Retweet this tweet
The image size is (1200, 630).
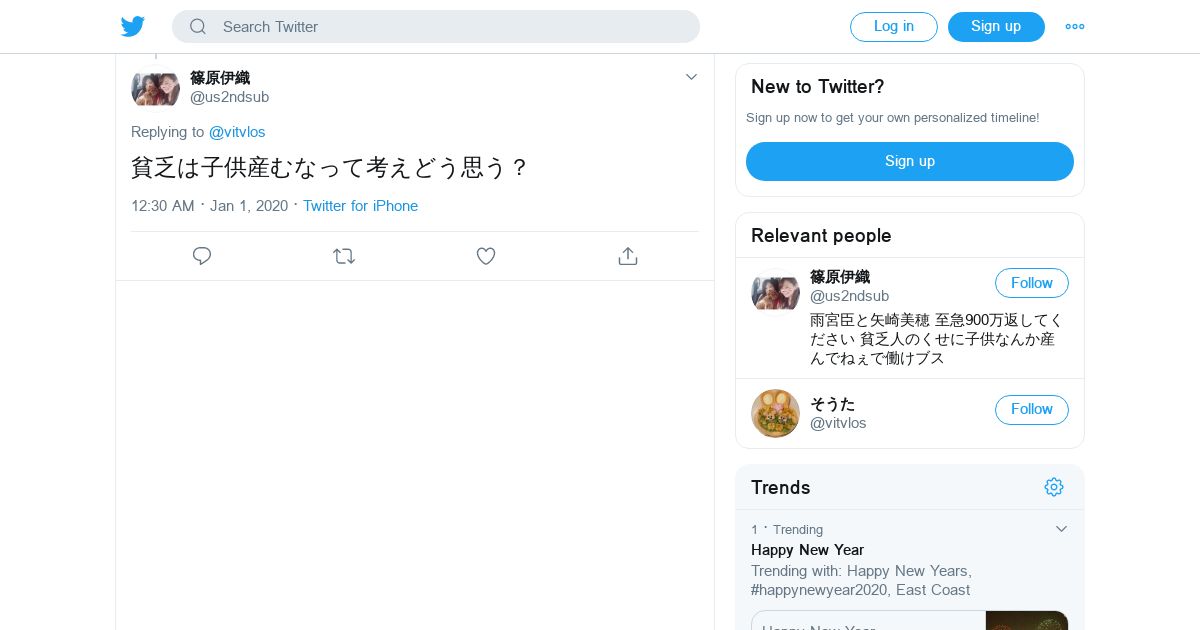tap(344, 256)
